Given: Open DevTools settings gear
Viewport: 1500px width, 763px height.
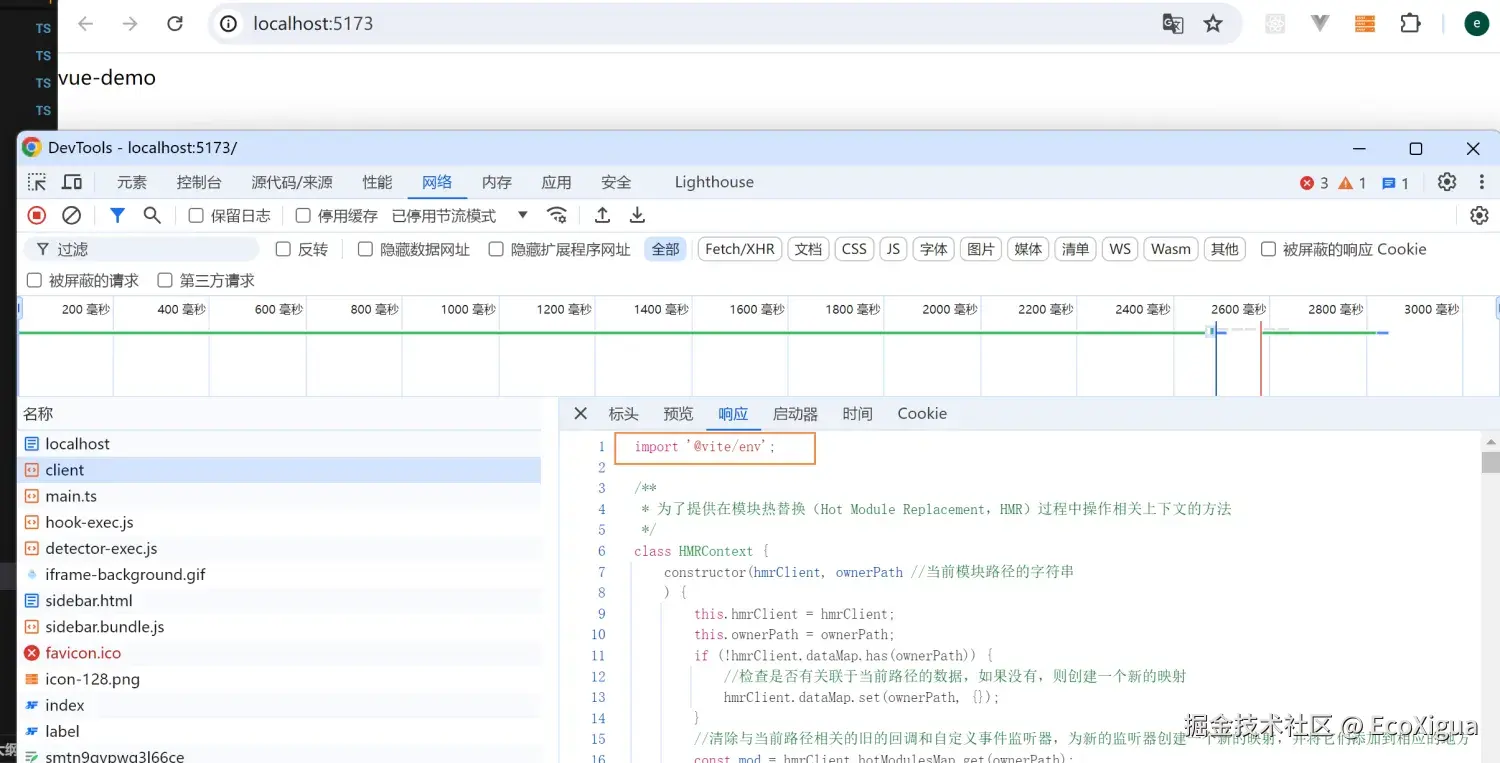Looking at the screenshot, I should pyautogui.click(x=1447, y=182).
